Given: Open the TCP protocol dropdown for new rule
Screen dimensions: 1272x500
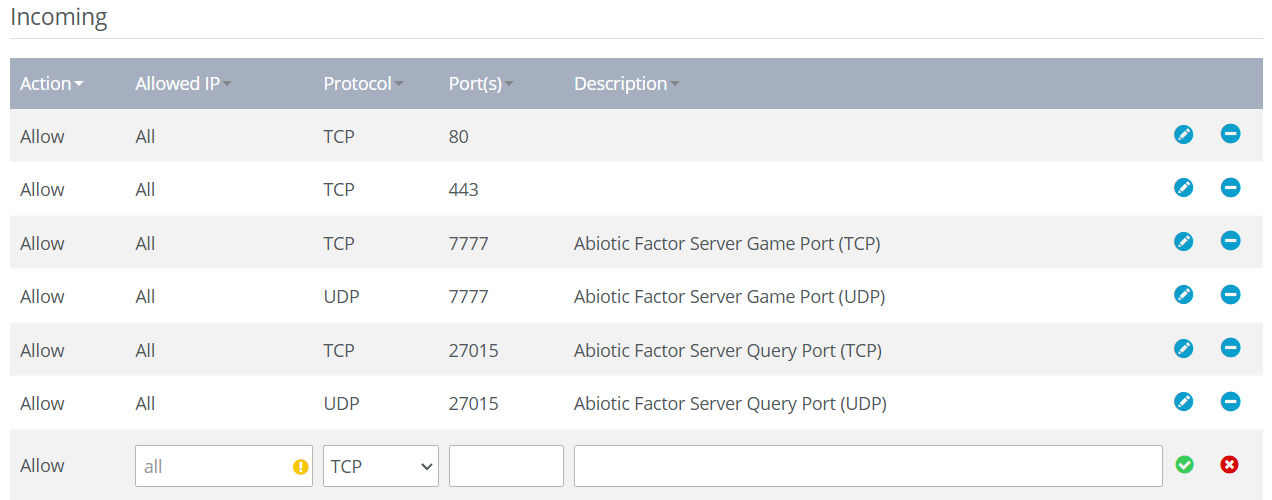Looking at the screenshot, I should tap(381, 466).
